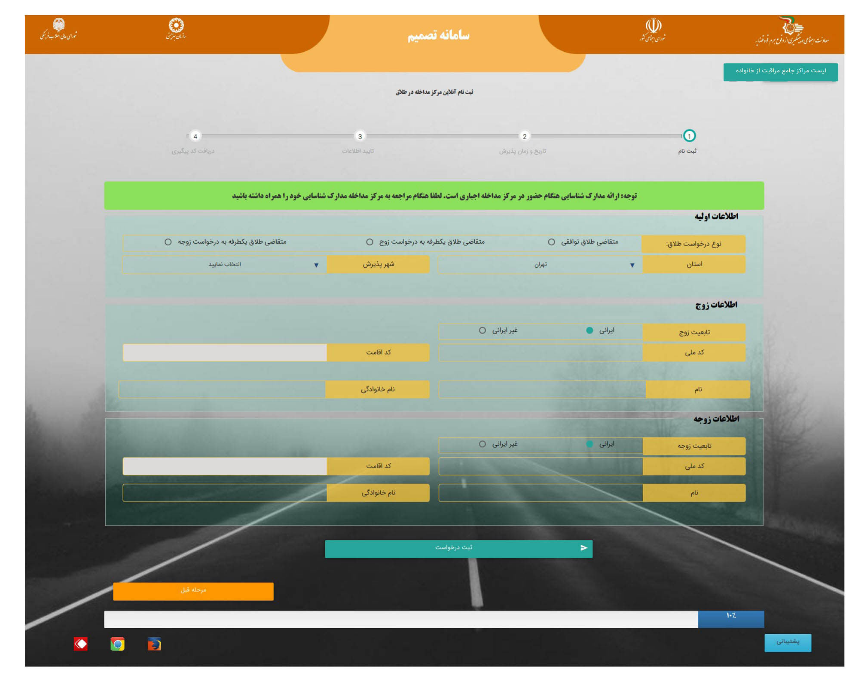Click the red diamond browser icon at the bottom
The image size is (865, 689).
[81, 644]
